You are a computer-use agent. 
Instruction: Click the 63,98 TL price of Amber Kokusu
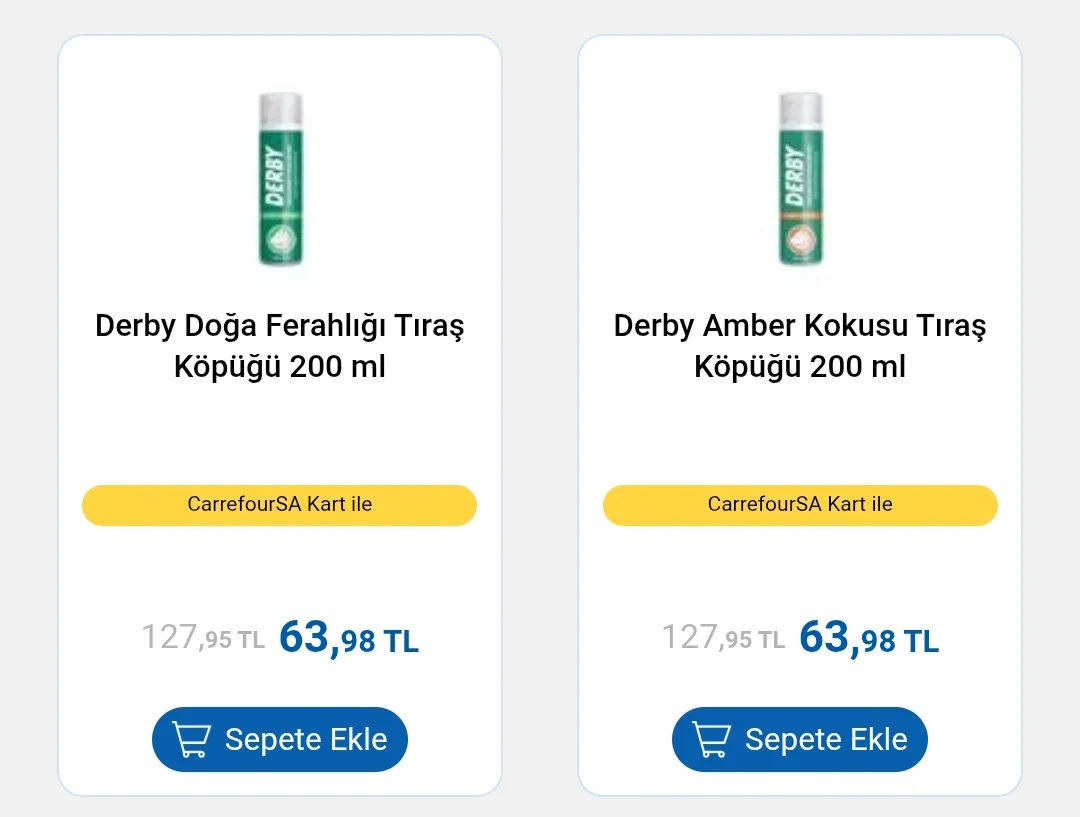click(x=869, y=637)
